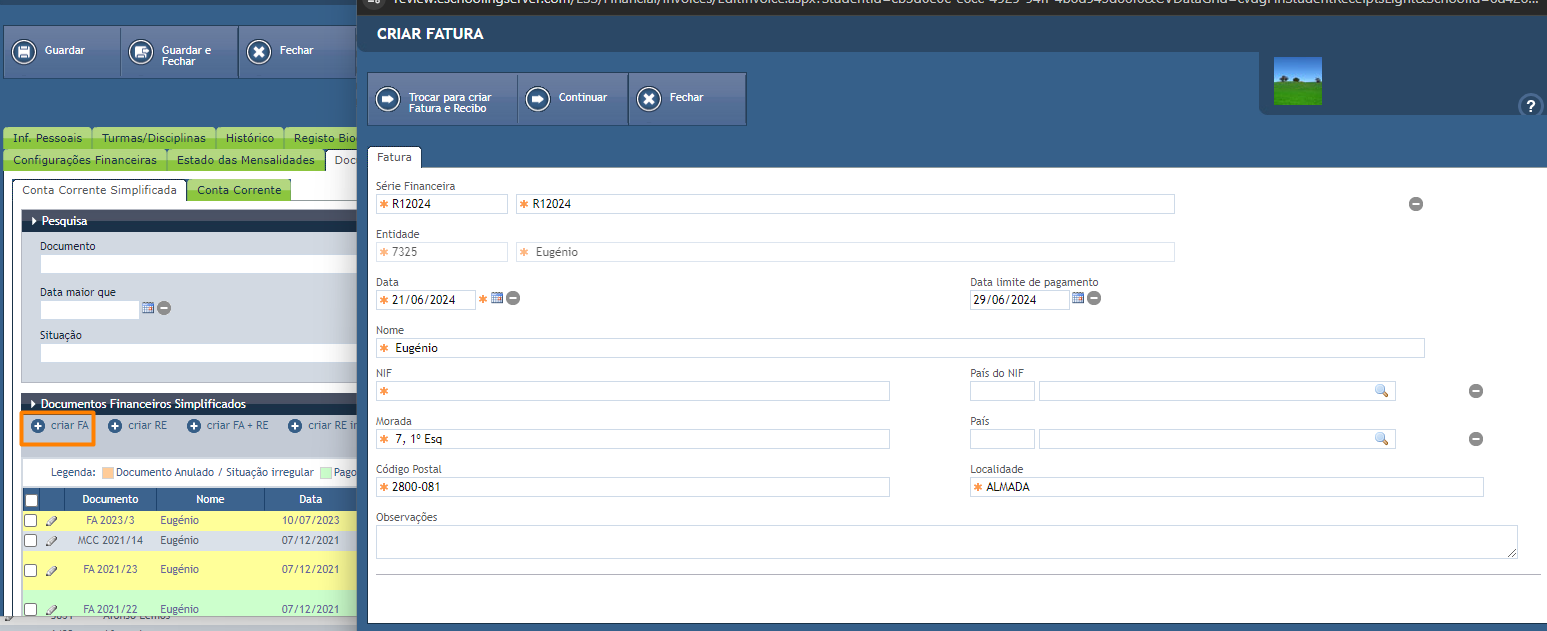
Task: Click the Registo Bio tab
Action: click(321, 138)
